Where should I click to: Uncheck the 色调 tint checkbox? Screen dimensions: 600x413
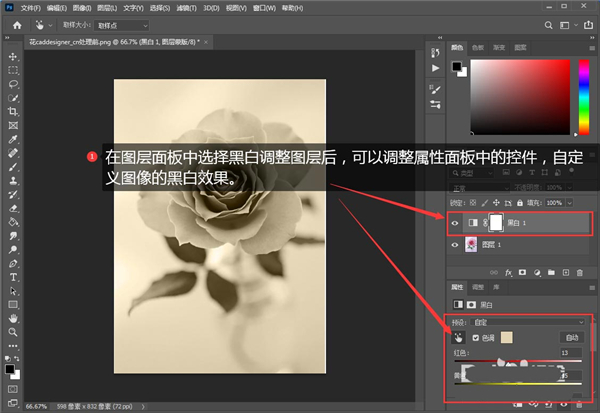[x=475, y=338]
